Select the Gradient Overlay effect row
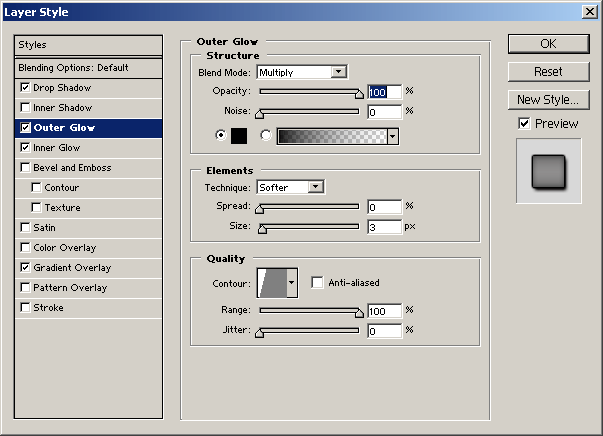This screenshot has height=436, width=603. (x=88, y=268)
